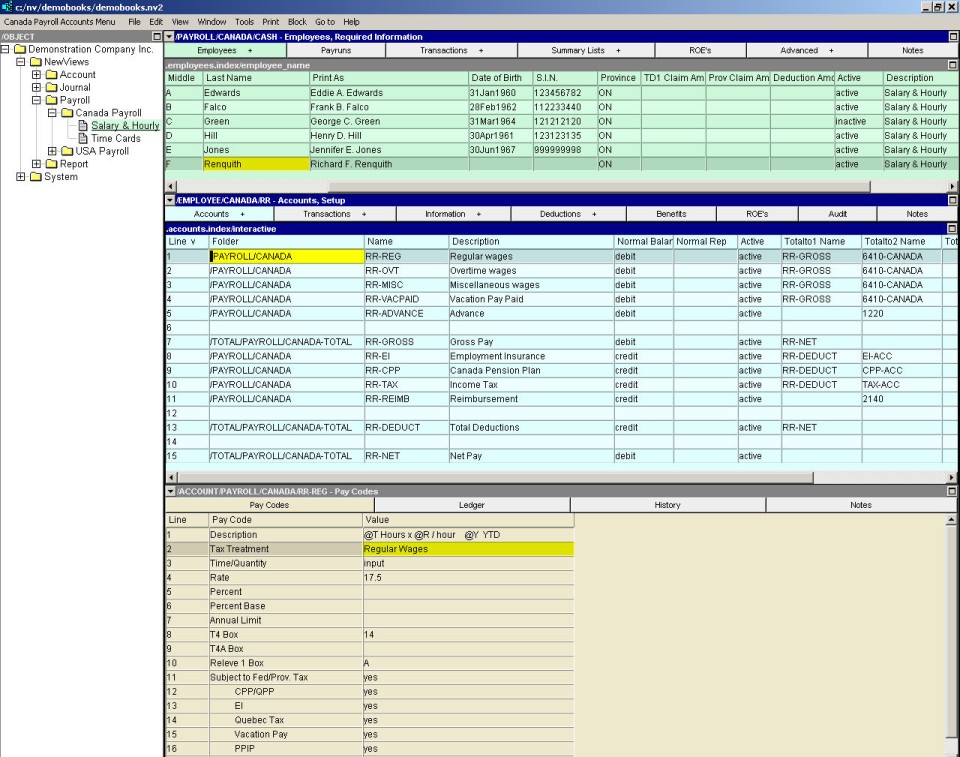This screenshot has height=757, width=960.
Task: Open dropdown arrow of PAYROLL/CANADA/CASH window
Action: (x=169, y=37)
